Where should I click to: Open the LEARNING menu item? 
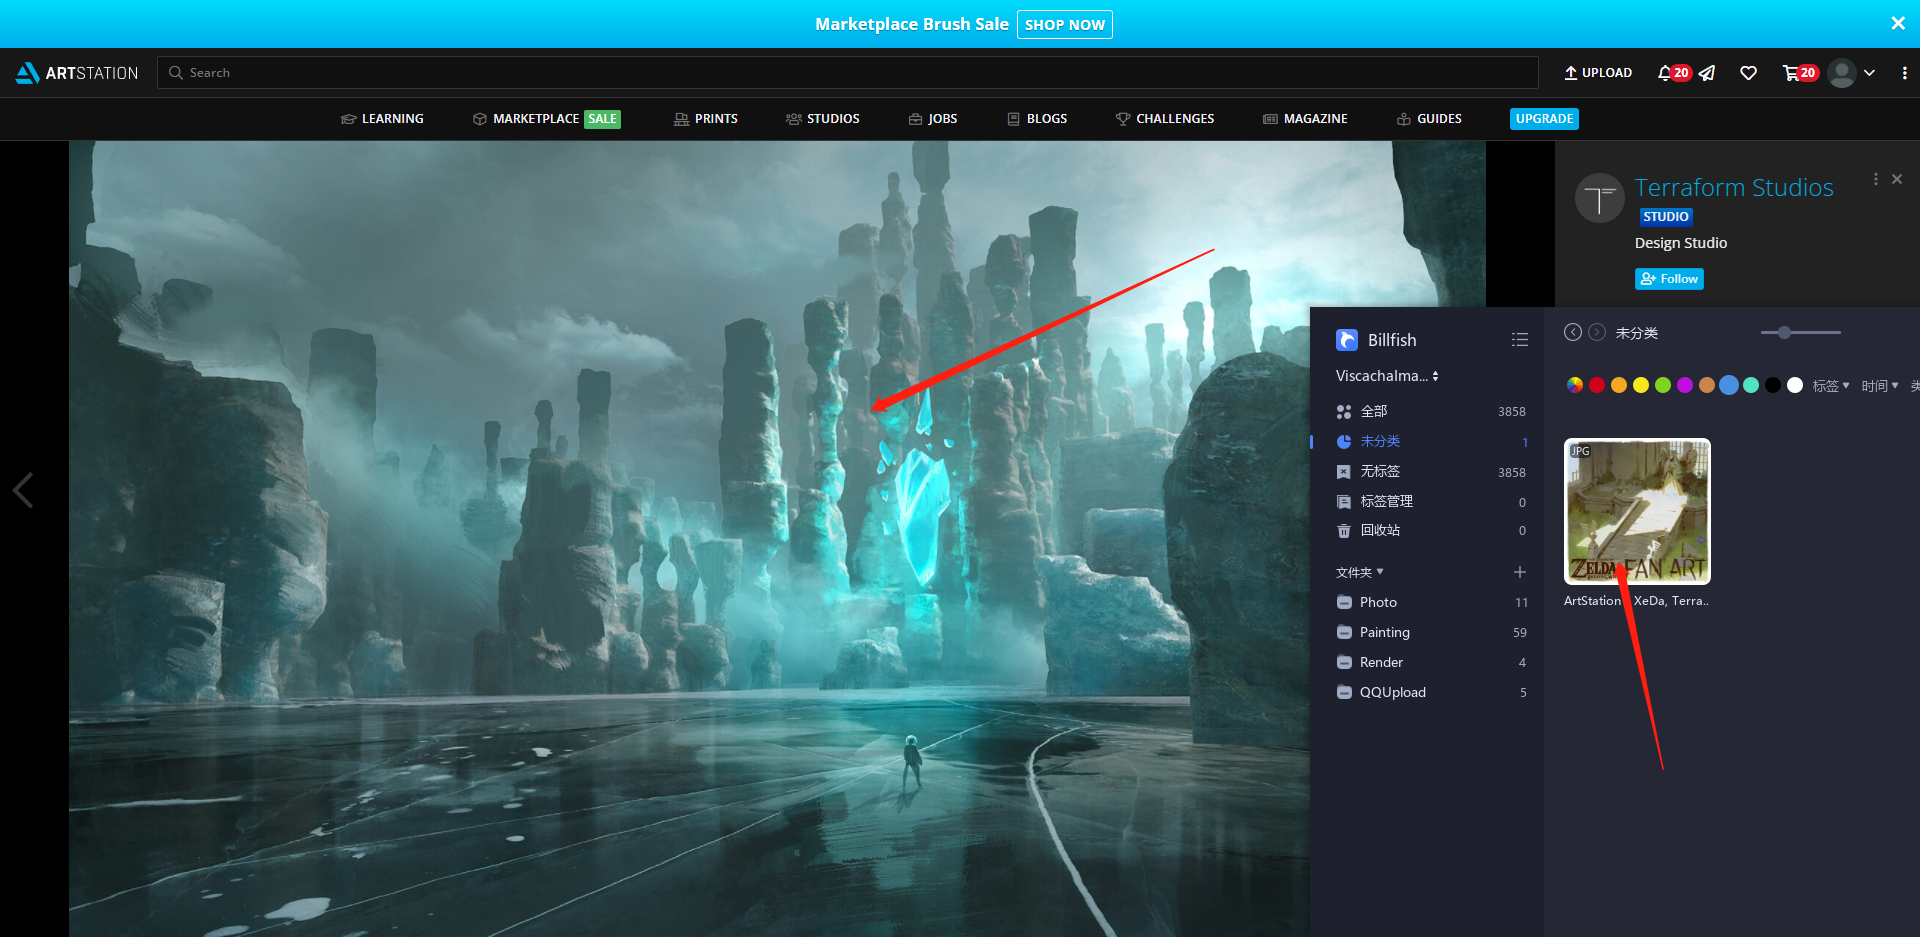tap(382, 118)
